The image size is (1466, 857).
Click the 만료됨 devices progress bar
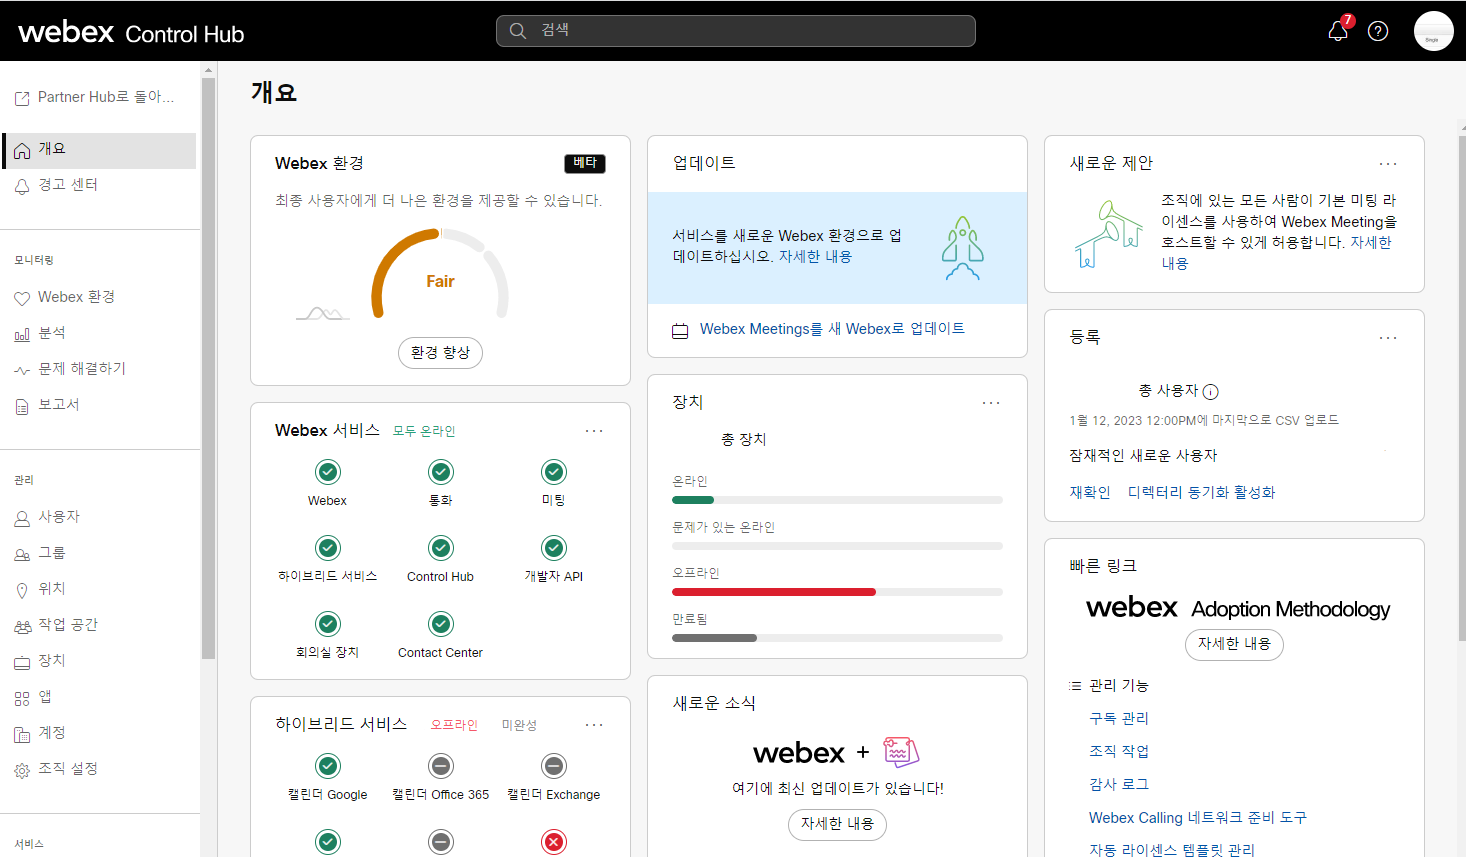click(x=837, y=638)
